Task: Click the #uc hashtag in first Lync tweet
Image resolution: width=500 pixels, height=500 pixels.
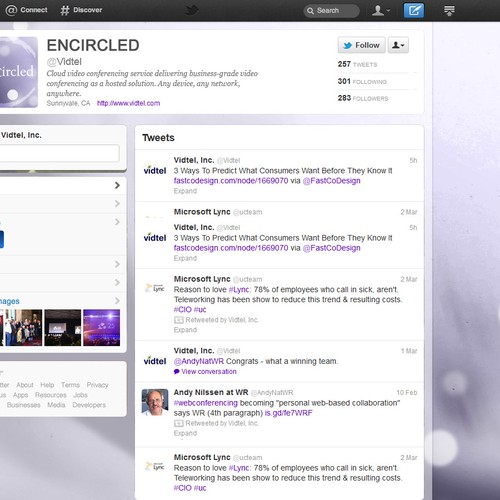Action: [x=200, y=310]
